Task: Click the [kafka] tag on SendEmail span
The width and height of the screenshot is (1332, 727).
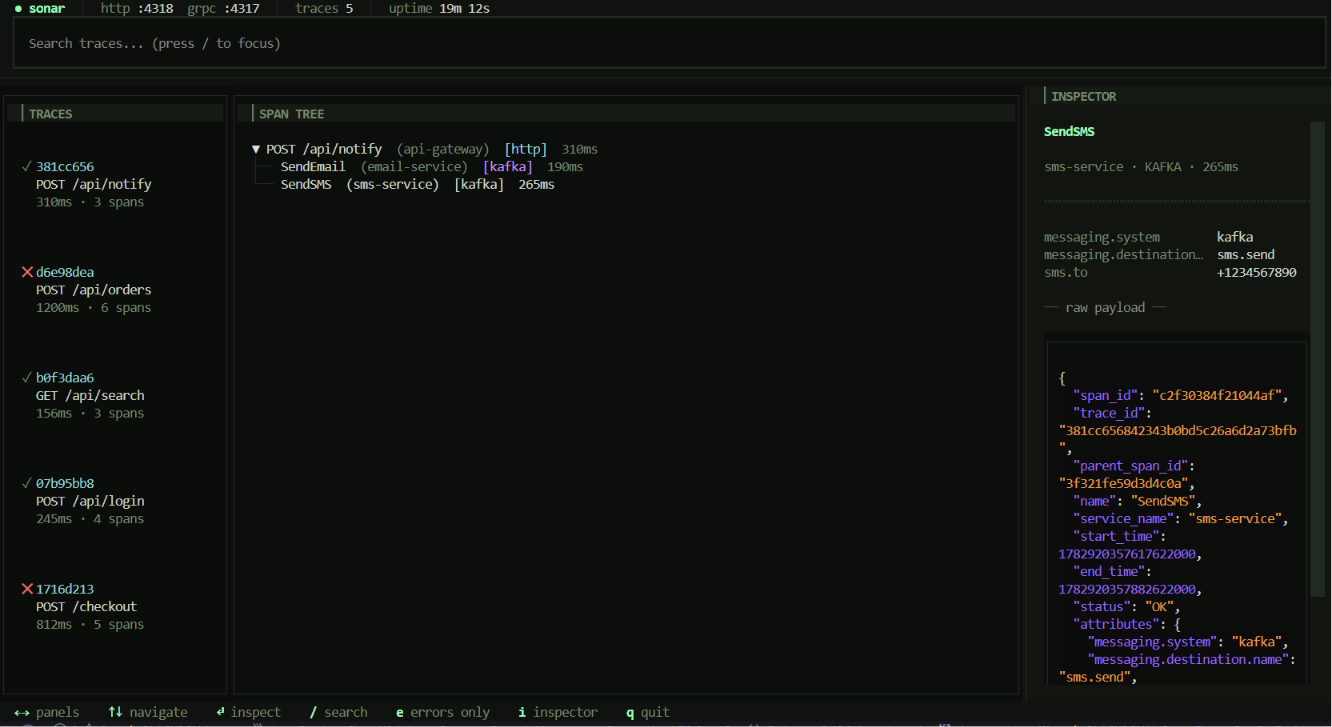Action: pyautogui.click(x=508, y=167)
